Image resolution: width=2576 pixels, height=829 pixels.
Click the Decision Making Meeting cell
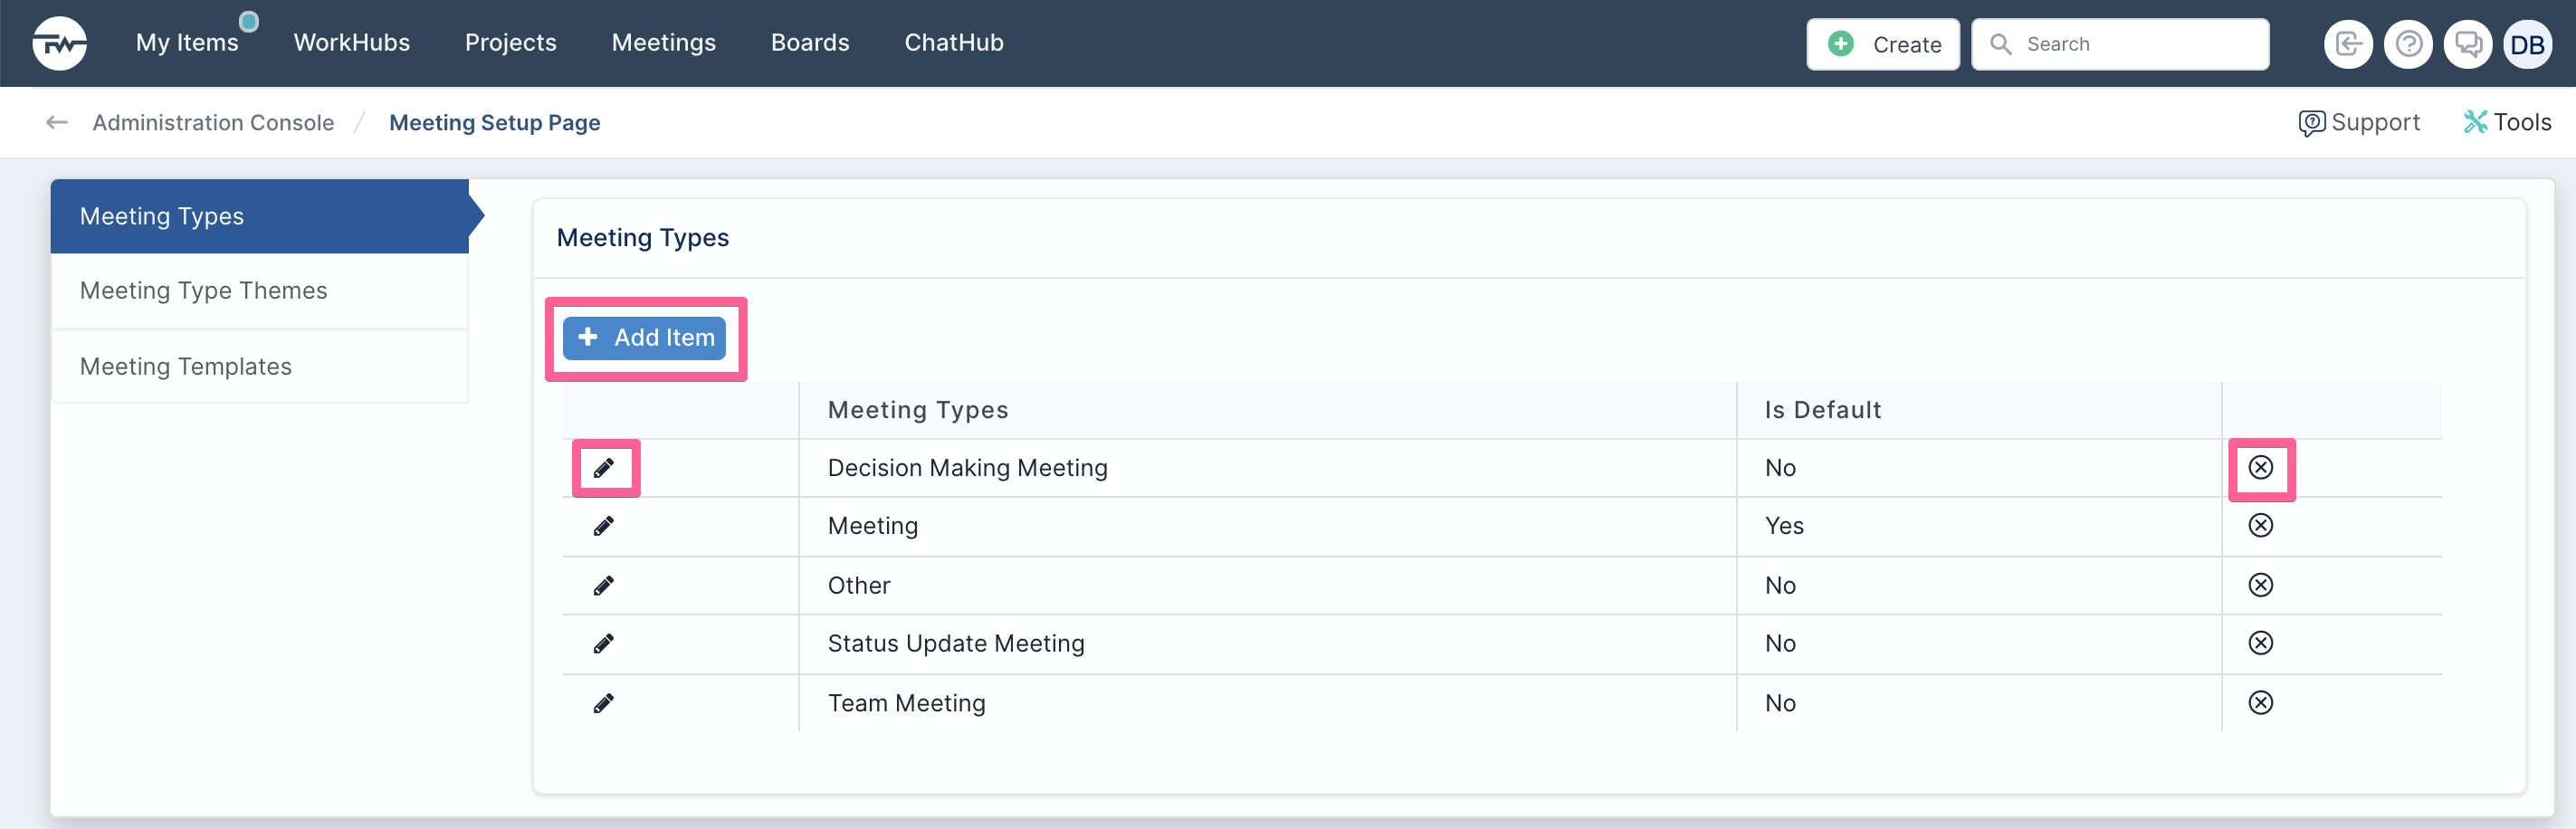point(1267,468)
